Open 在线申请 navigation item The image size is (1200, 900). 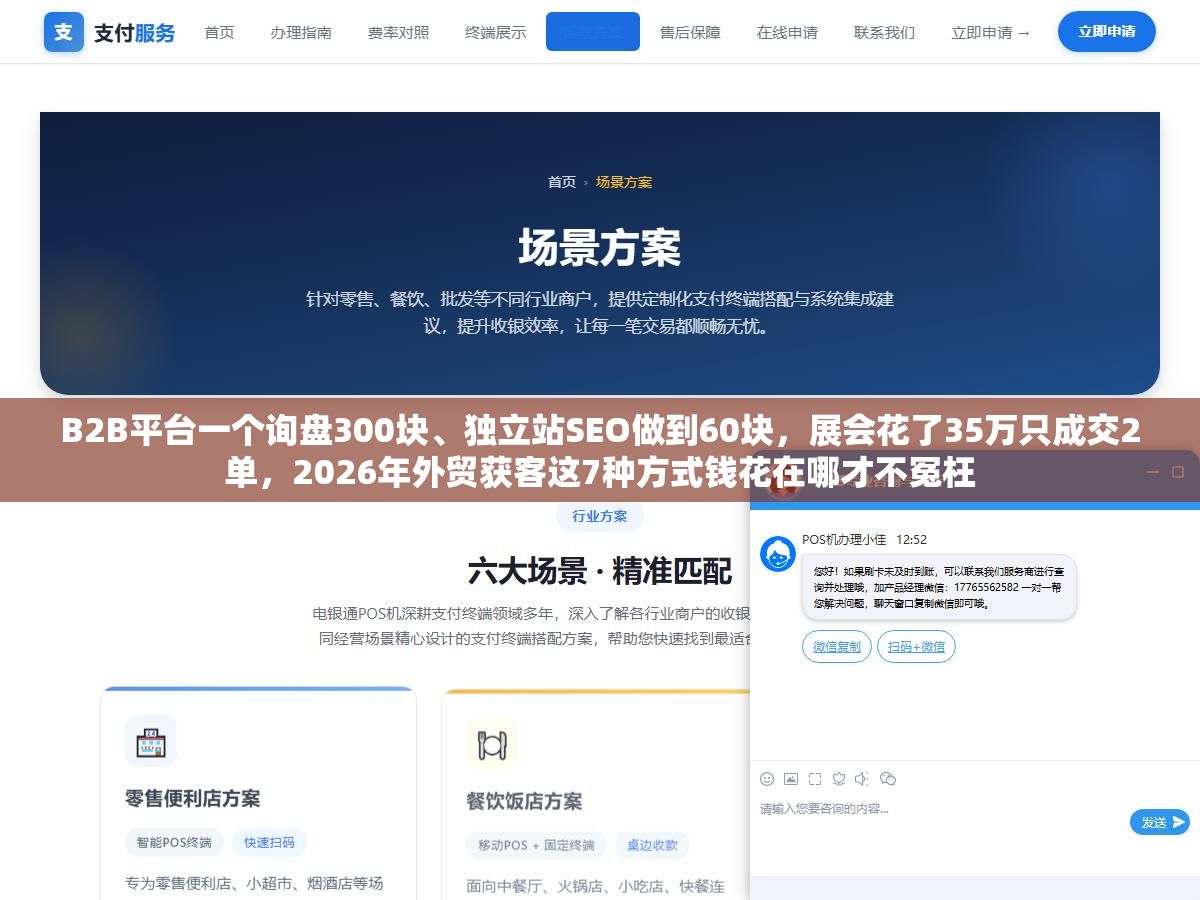point(787,32)
